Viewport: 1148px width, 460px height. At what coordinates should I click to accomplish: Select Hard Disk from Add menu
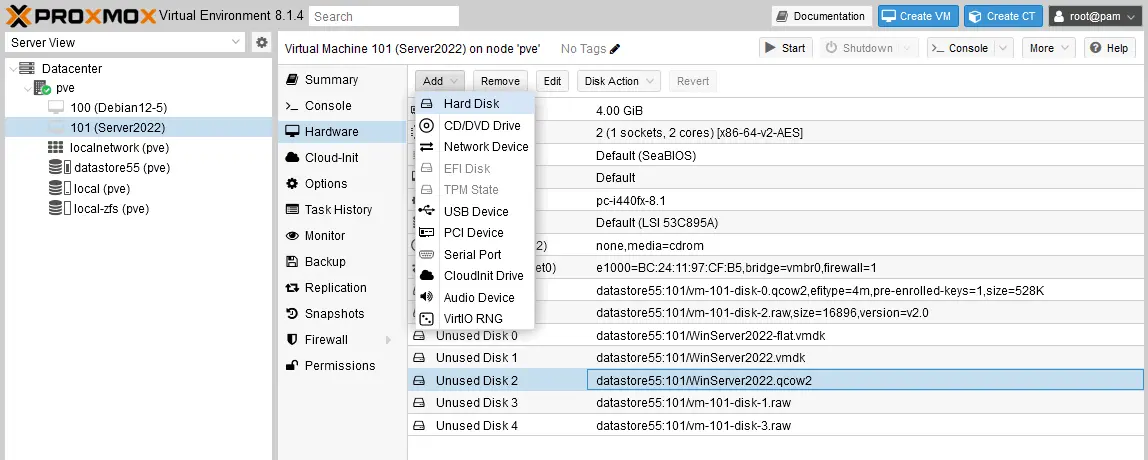click(474, 104)
